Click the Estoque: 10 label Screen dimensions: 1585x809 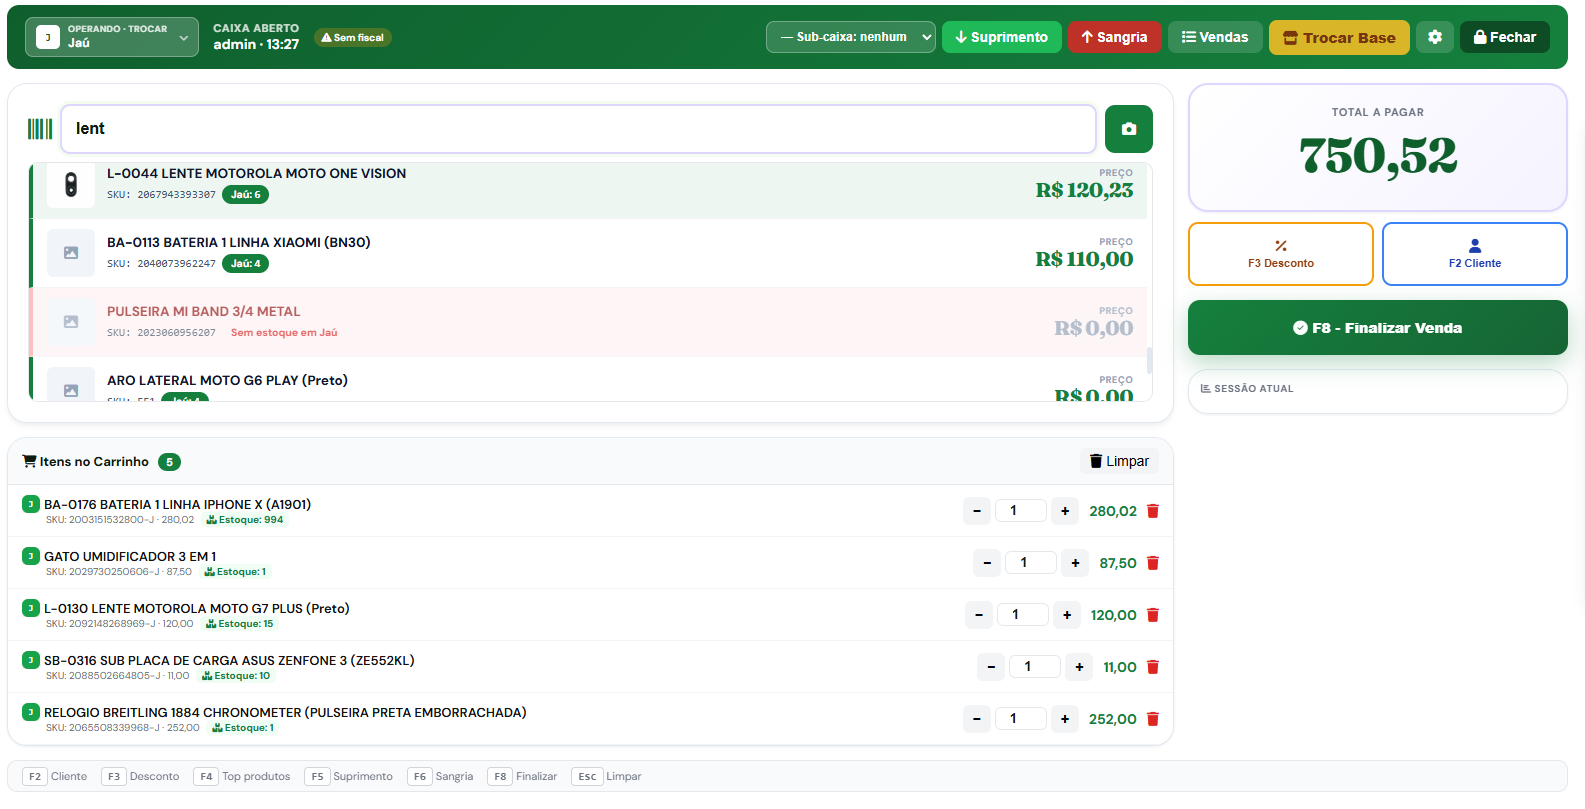click(236, 676)
